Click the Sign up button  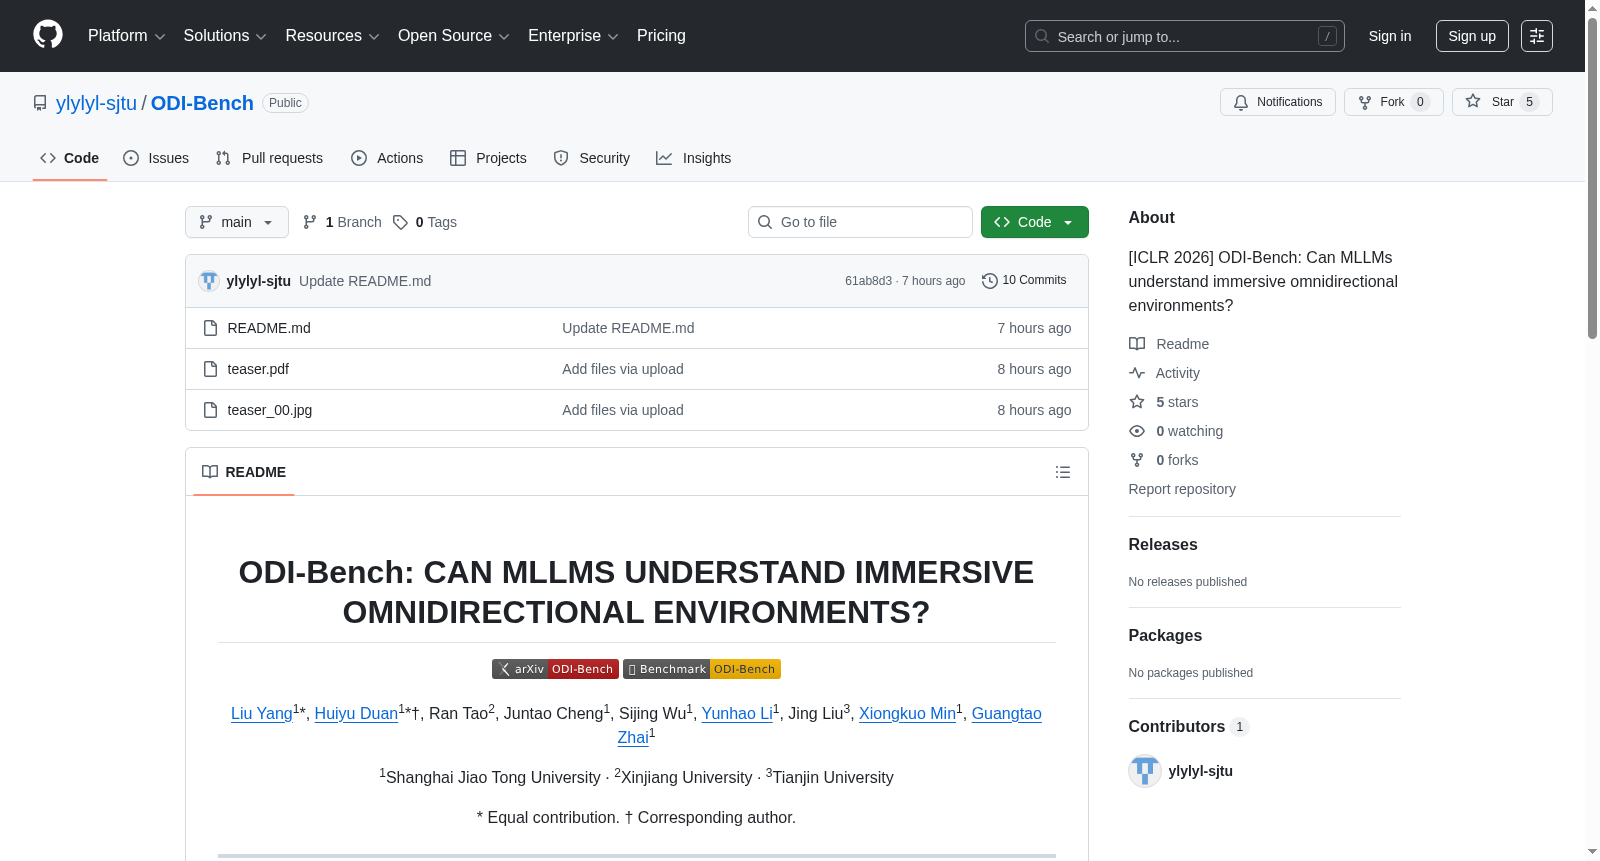click(1472, 36)
